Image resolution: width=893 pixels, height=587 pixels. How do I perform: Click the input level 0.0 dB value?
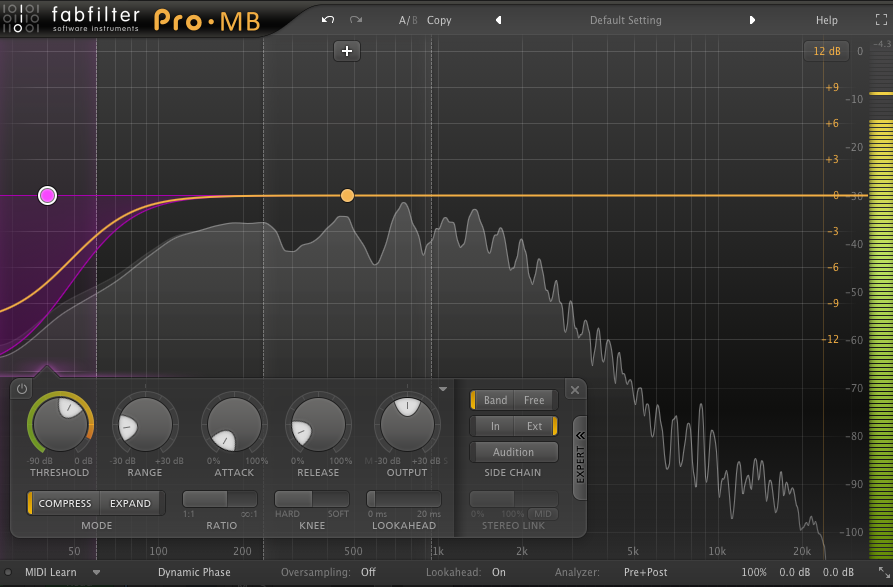click(x=794, y=572)
